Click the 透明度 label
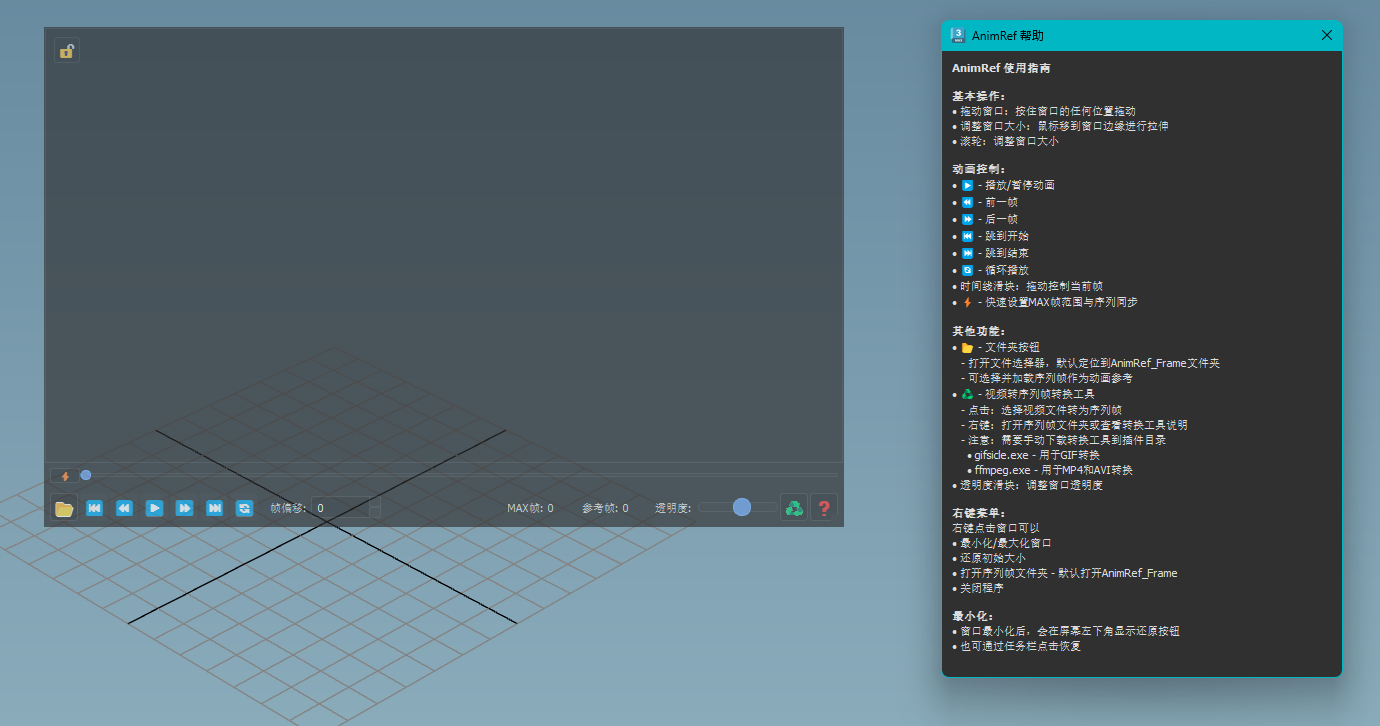 (673, 508)
